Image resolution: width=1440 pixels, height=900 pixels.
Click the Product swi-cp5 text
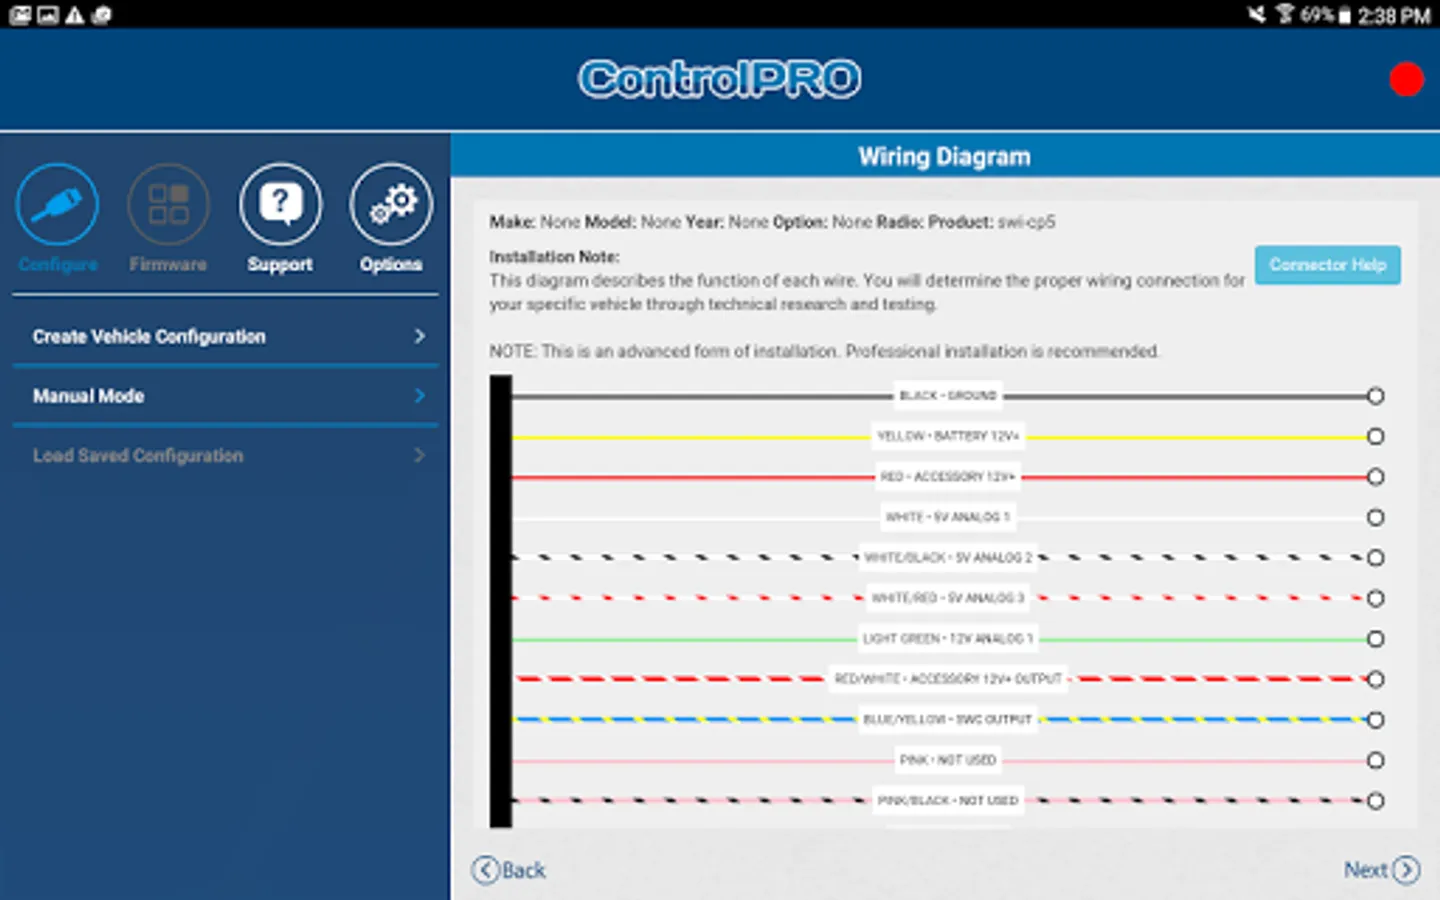point(991,222)
